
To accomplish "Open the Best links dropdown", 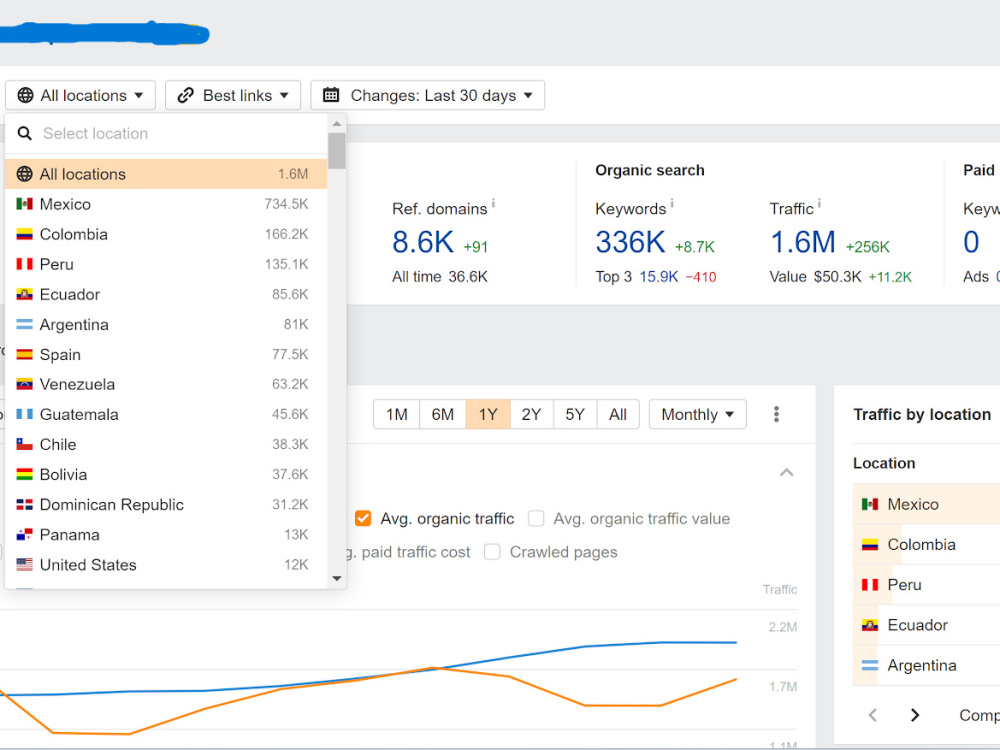I will pos(233,95).
